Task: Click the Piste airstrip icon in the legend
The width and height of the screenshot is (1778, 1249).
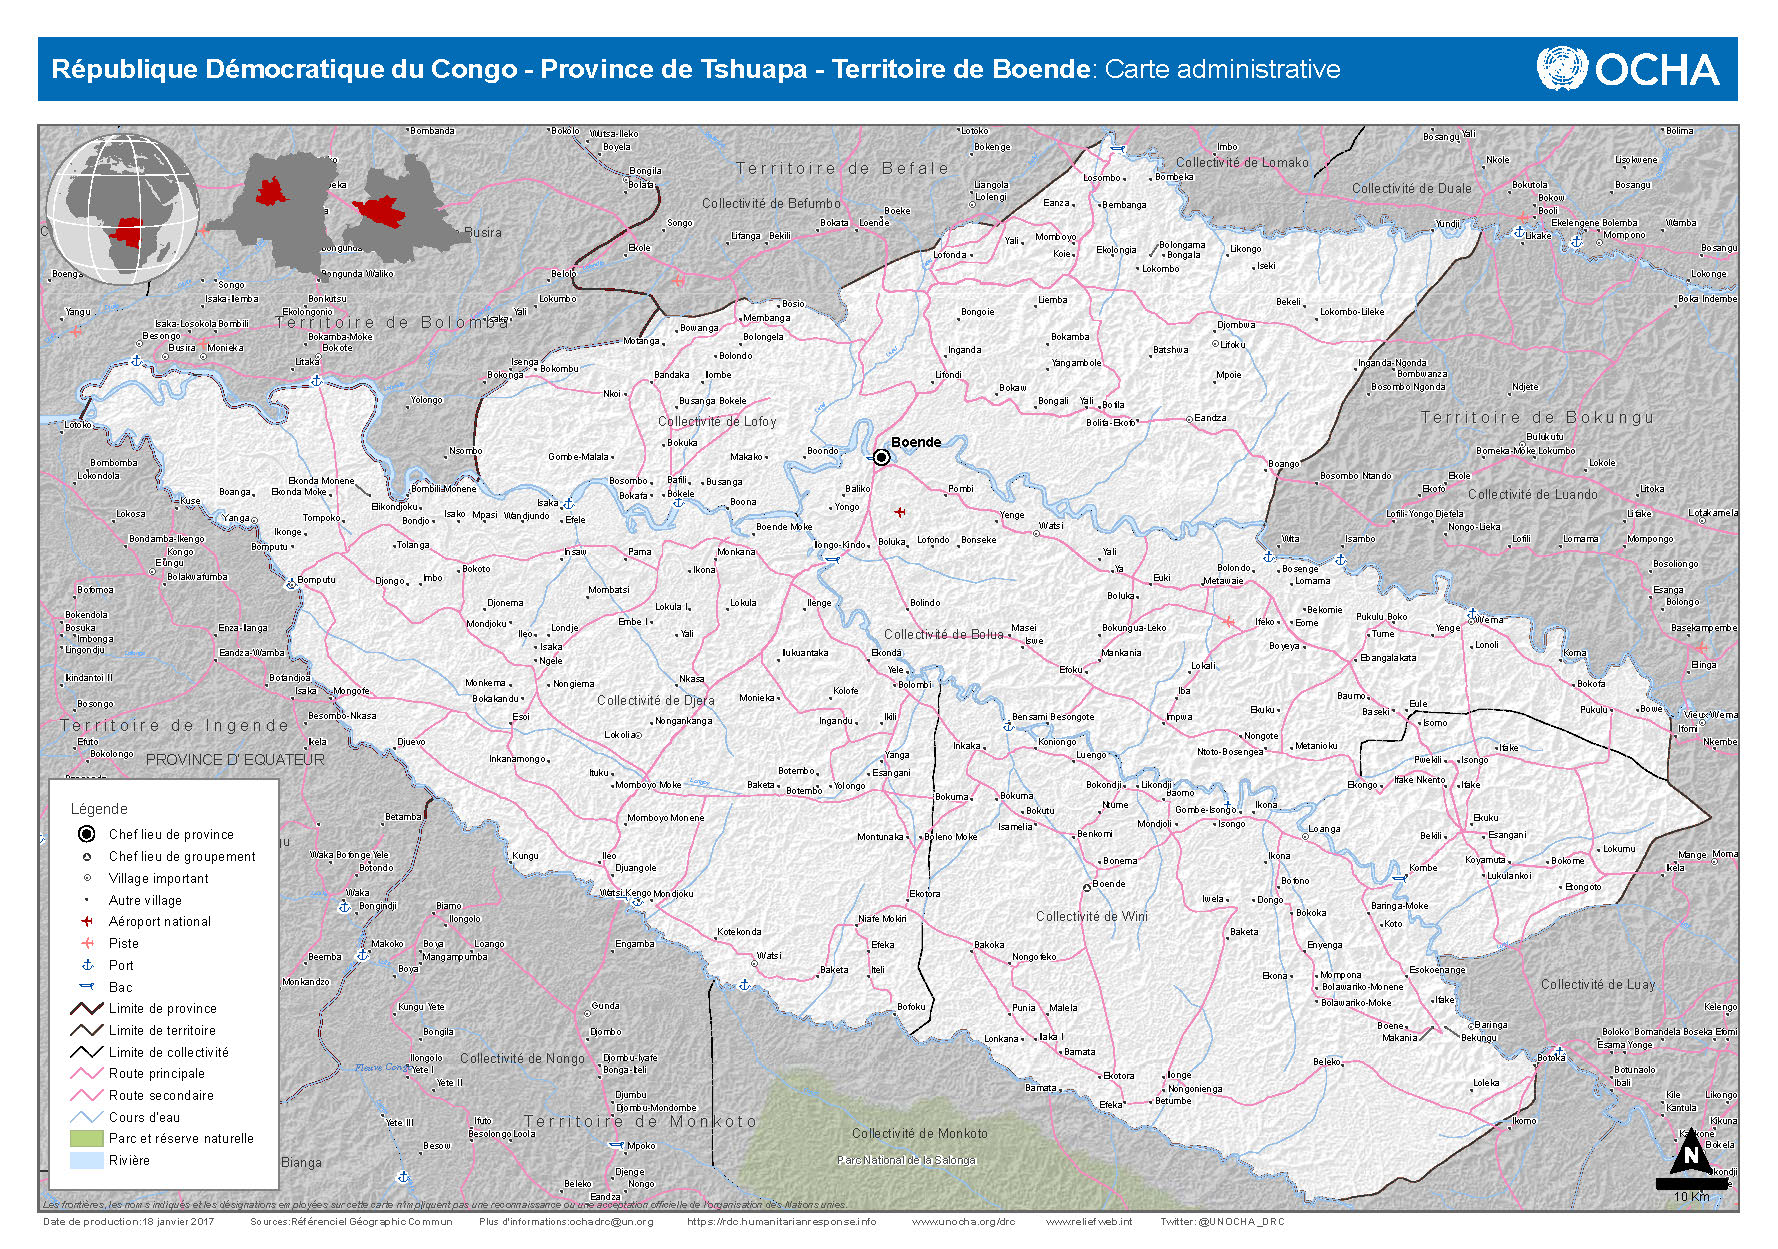Action: tap(87, 943)
